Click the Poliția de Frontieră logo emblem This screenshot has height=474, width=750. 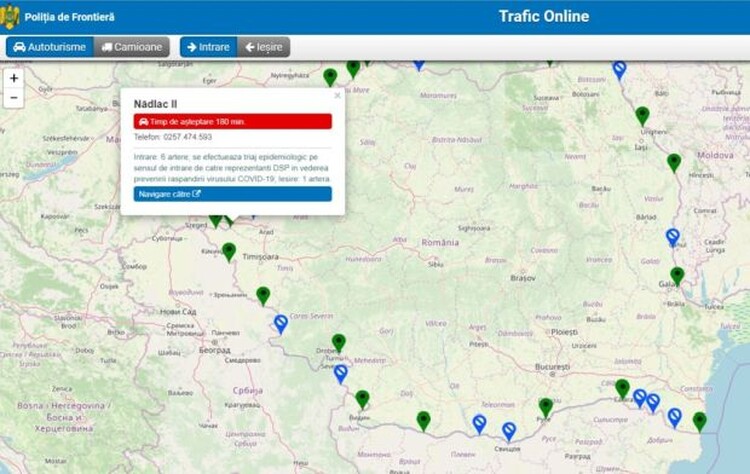point(10,16)
